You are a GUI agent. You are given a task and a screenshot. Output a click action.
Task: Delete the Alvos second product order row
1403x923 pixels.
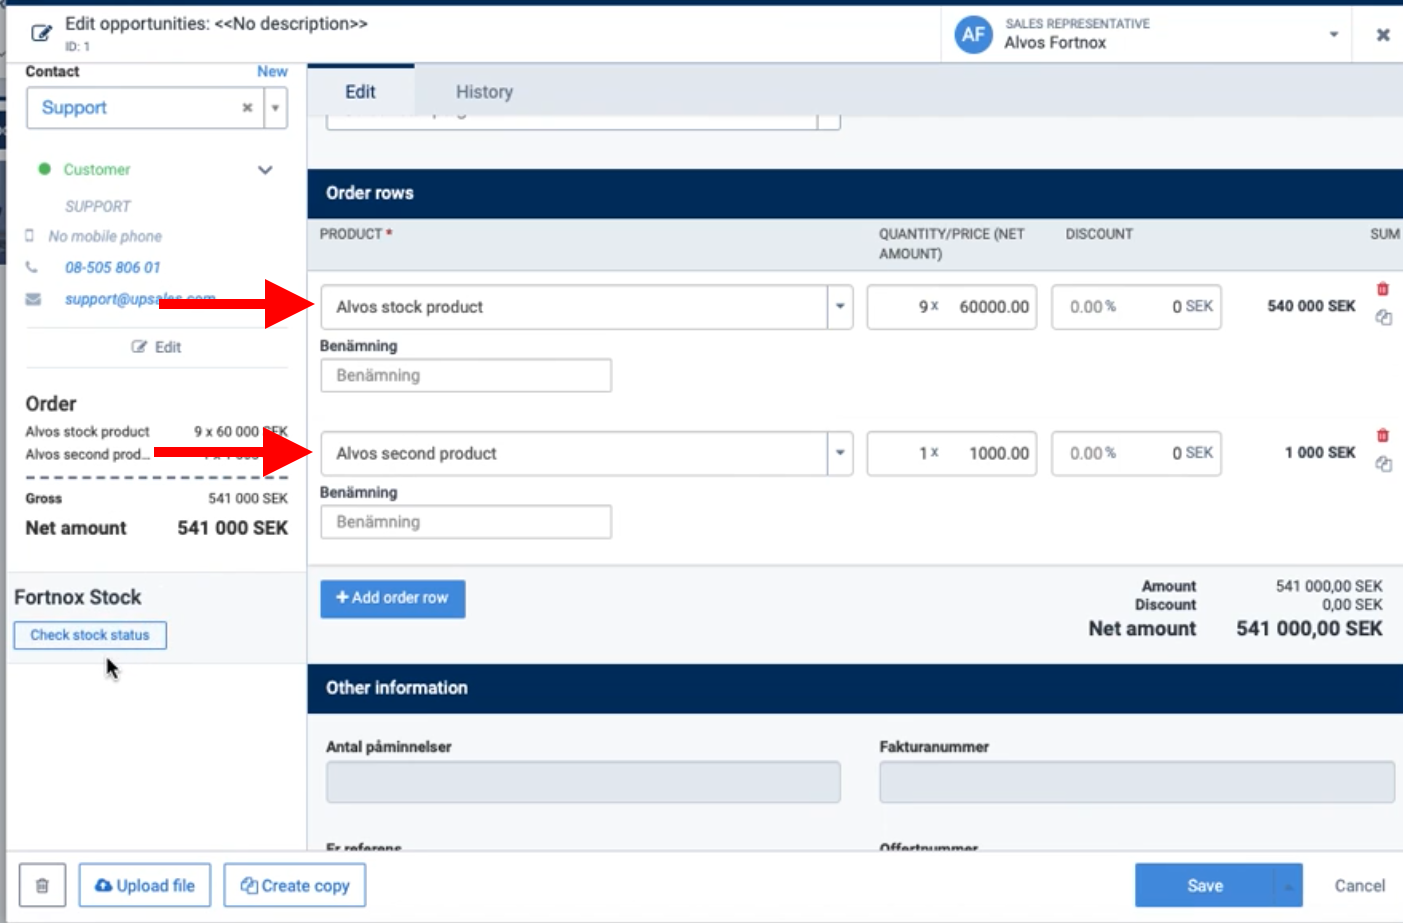click(x=1383, y=435)
